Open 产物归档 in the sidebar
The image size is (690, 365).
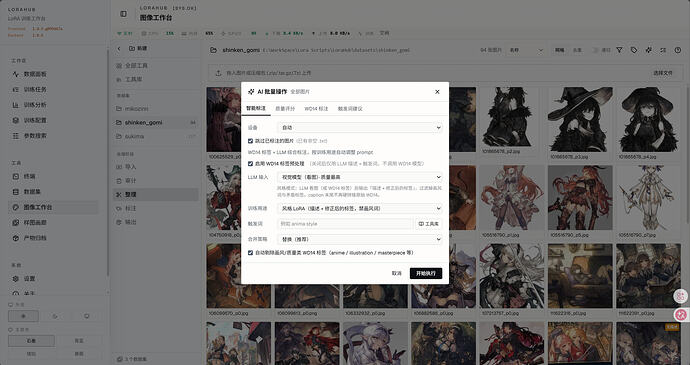click(53, 238)
